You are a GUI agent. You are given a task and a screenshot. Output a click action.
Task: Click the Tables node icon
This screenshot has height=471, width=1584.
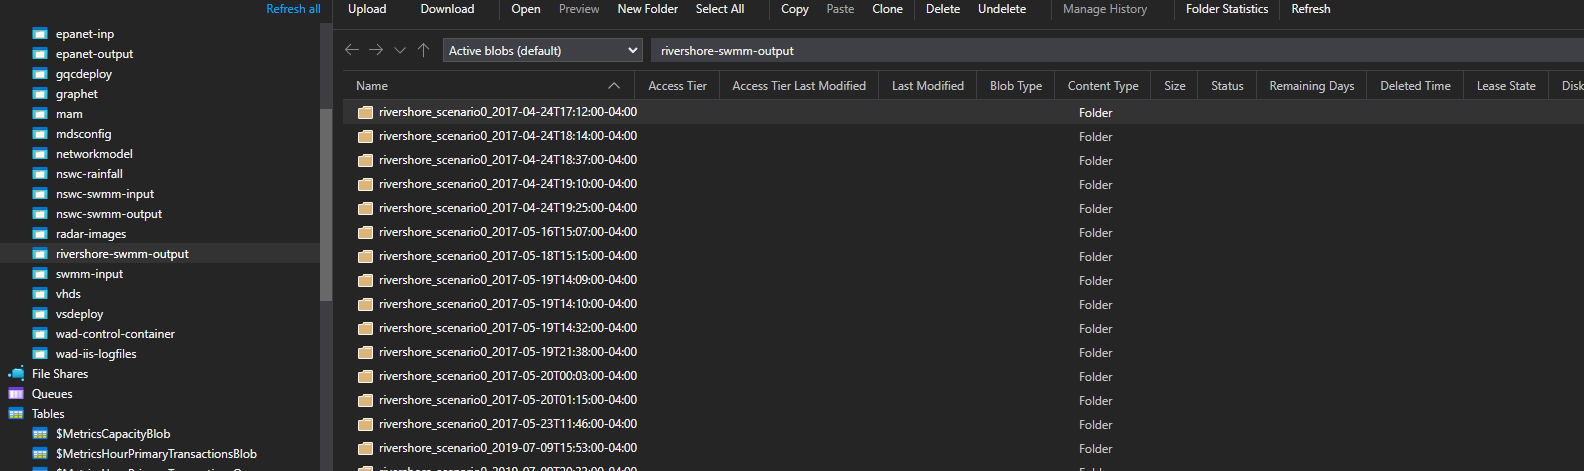[16, 414]
